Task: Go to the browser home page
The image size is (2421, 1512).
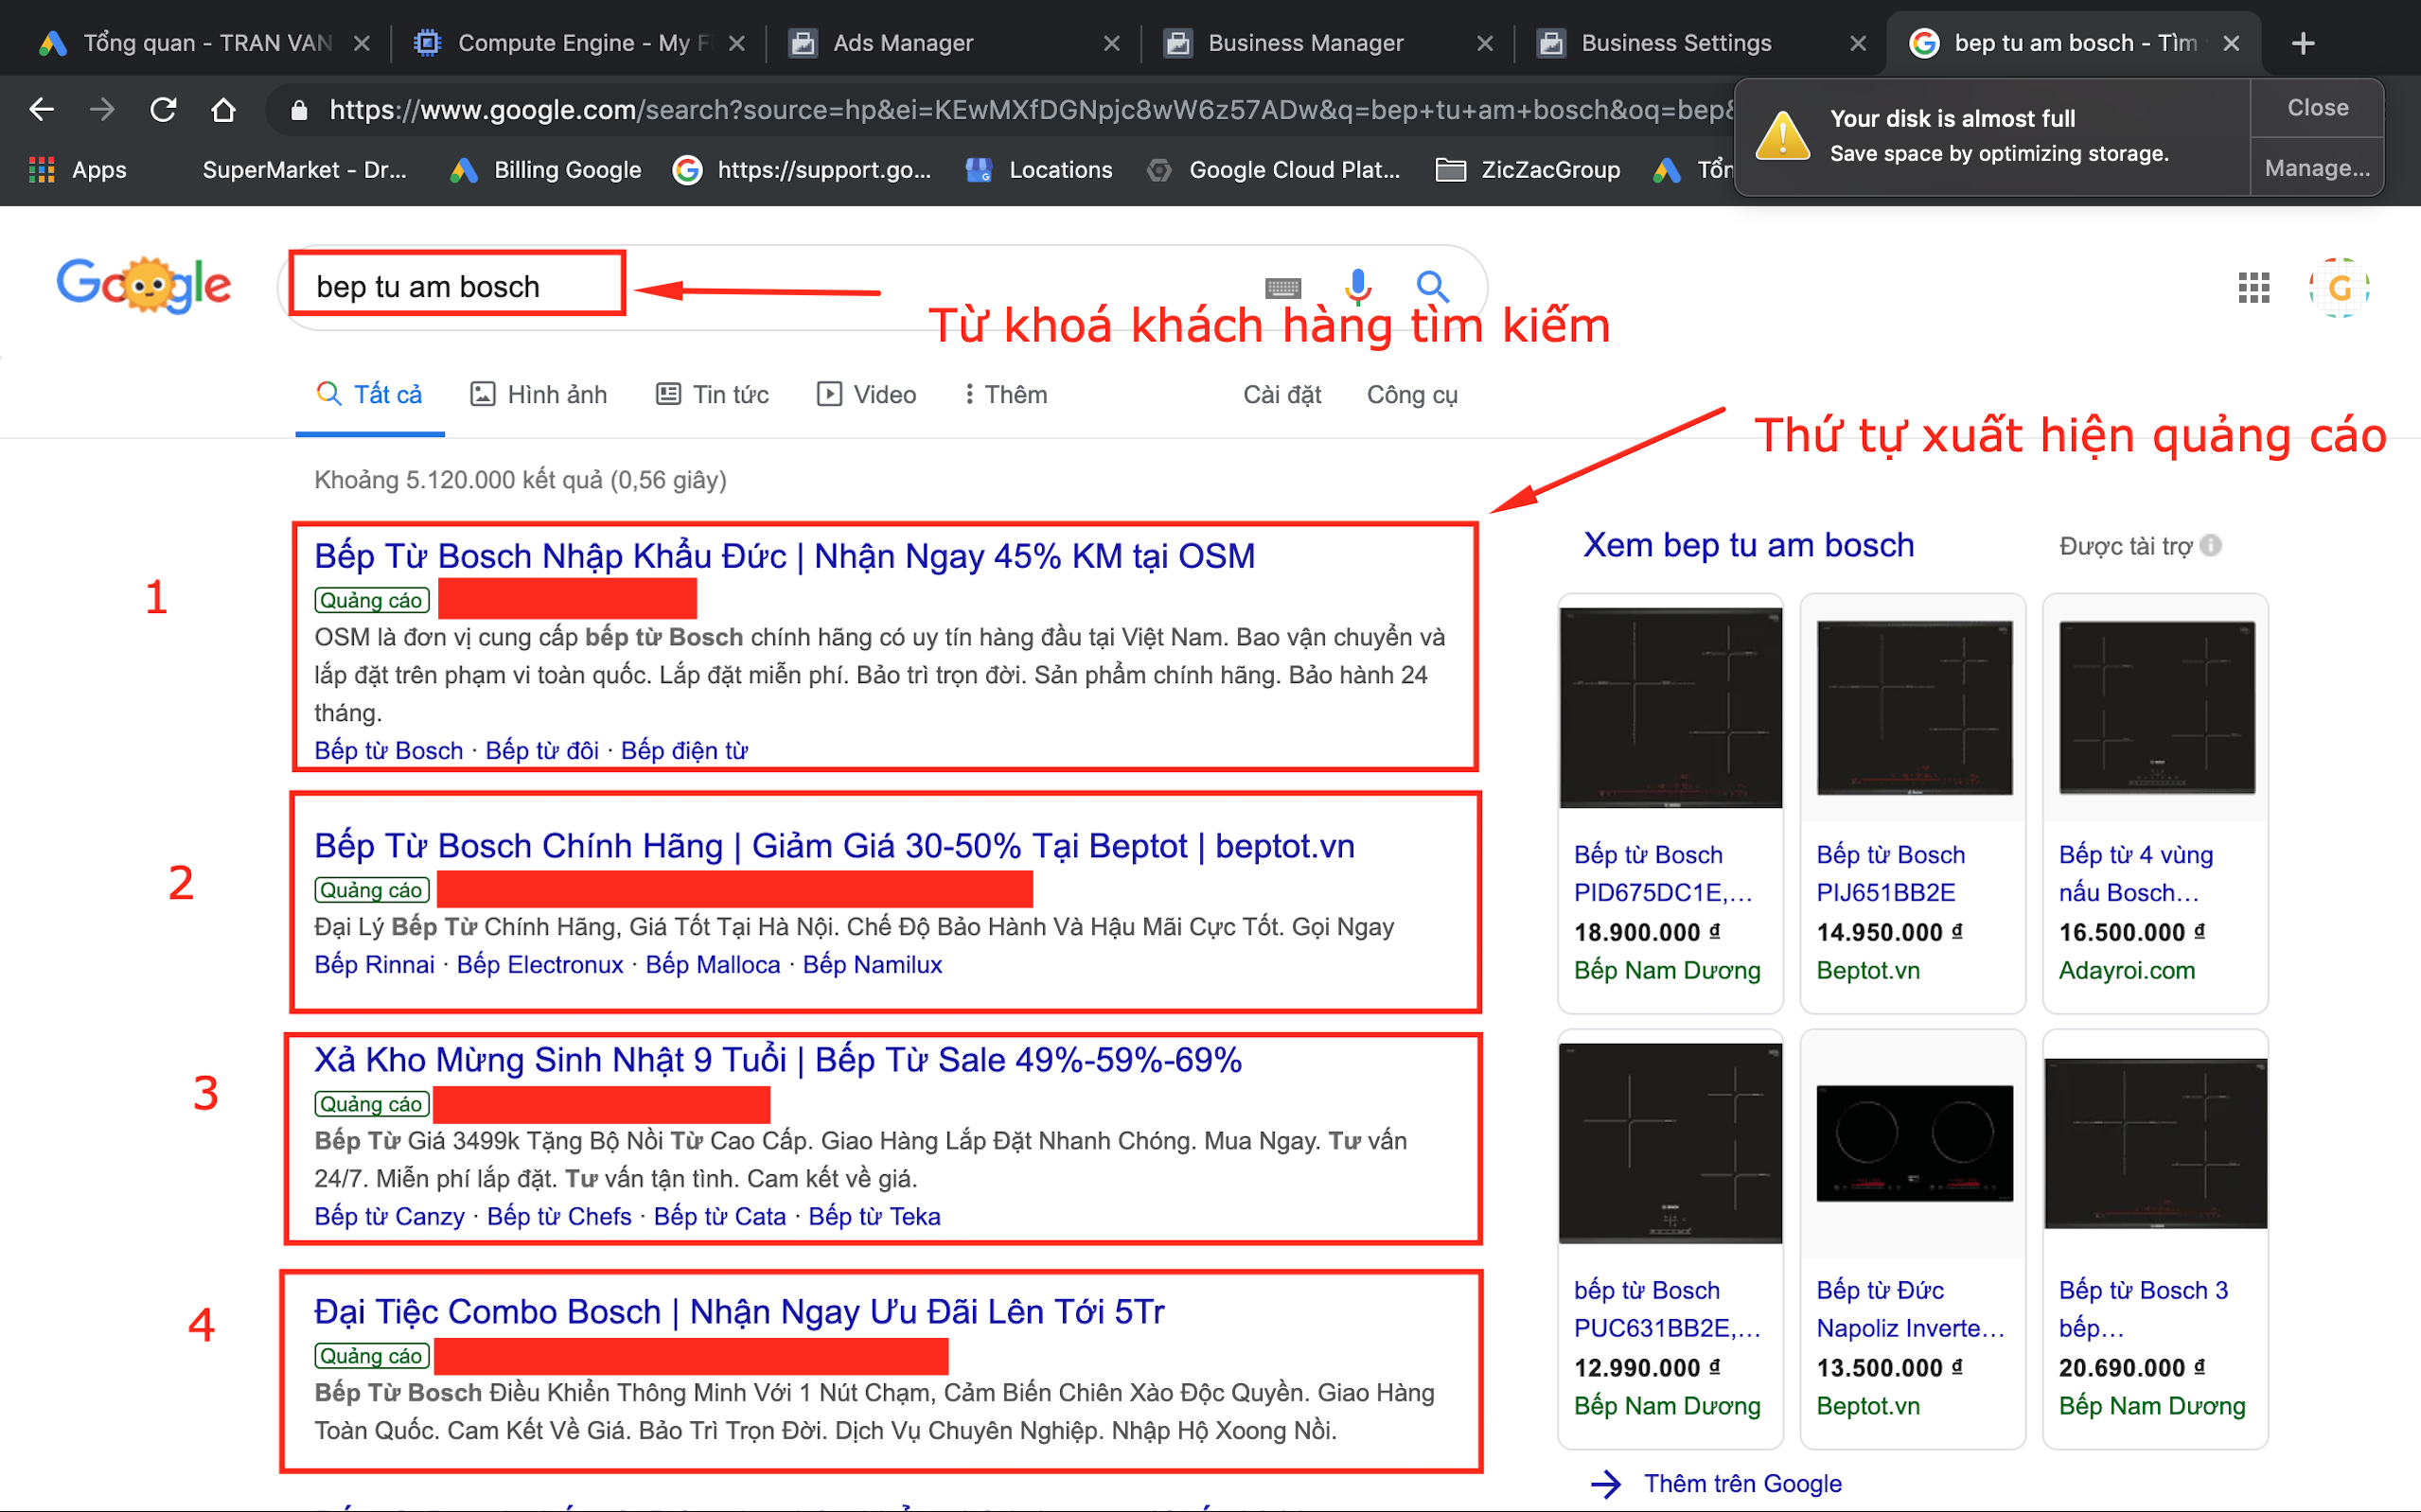Action: click(x=223, y=109)
